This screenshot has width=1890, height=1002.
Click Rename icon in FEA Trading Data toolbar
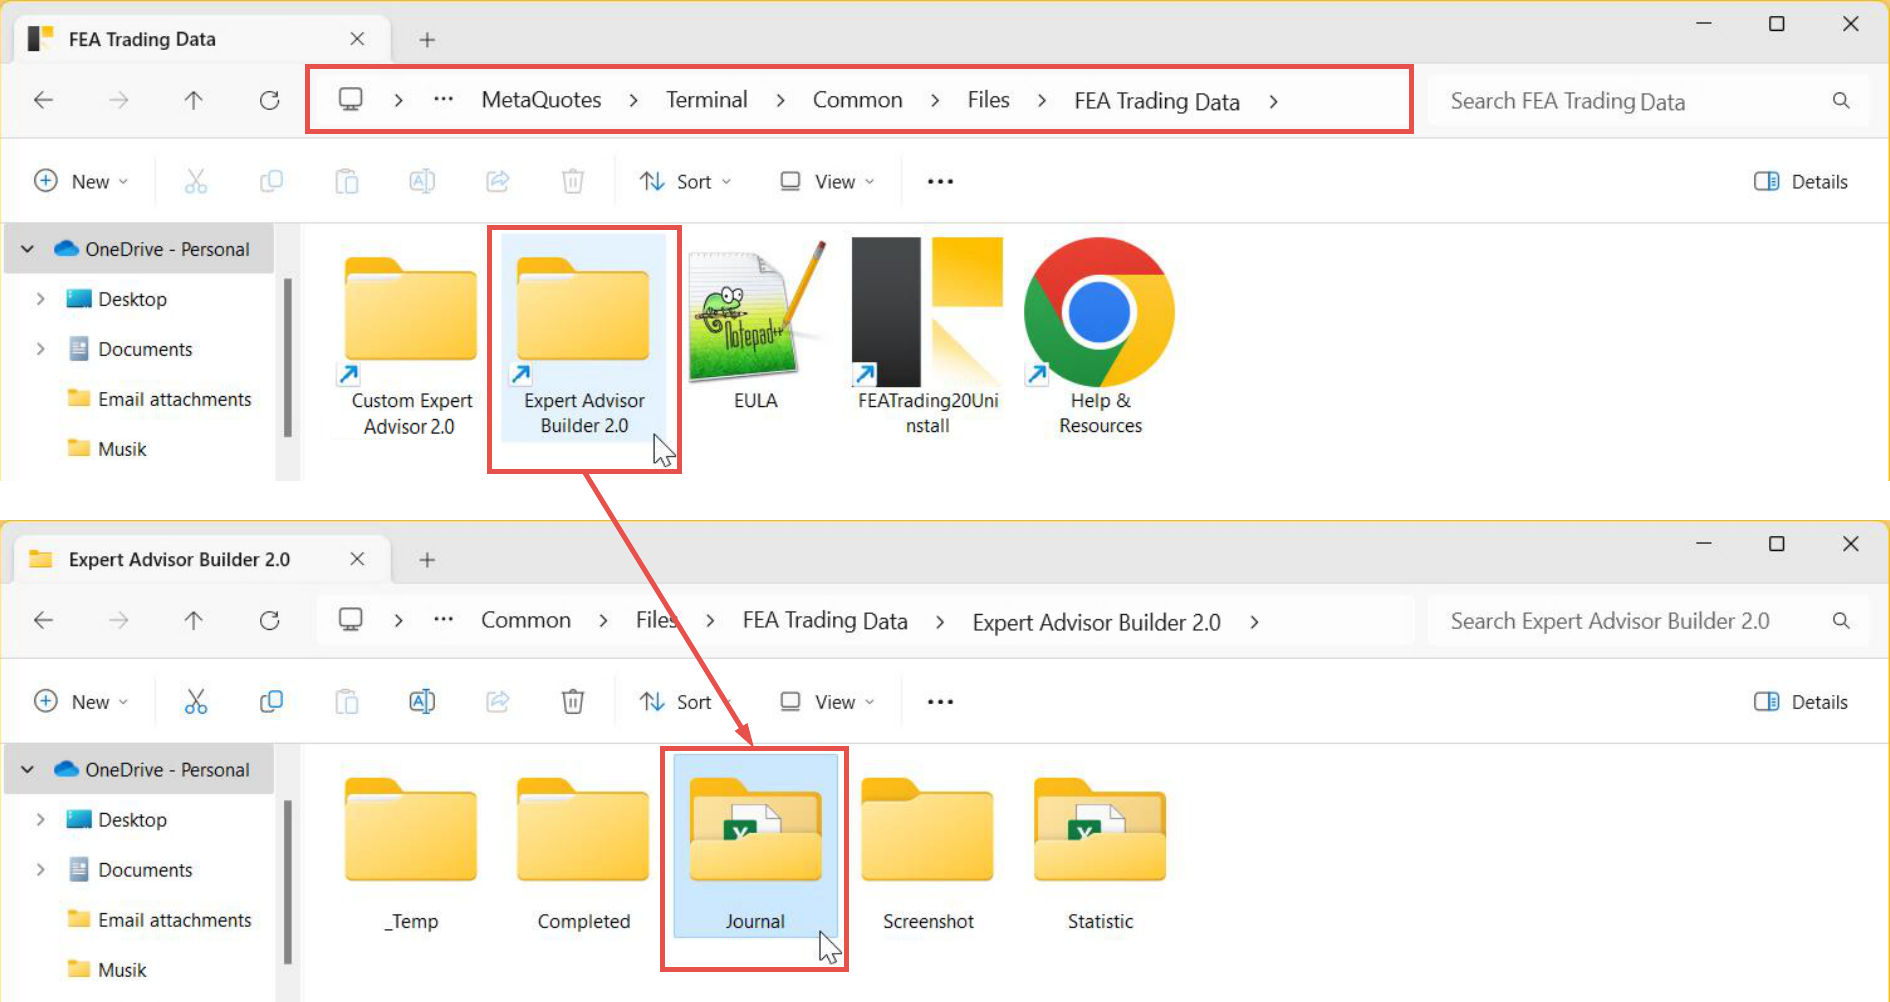click(422, 181)
